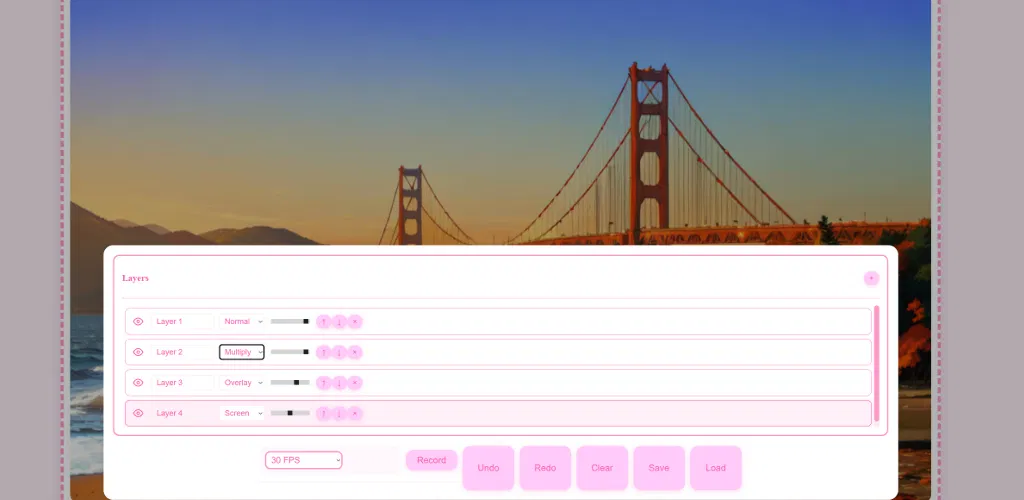Edit the Layer 4 name field
This screenshot has height=500, width=1024.
(x=183, y=413)
